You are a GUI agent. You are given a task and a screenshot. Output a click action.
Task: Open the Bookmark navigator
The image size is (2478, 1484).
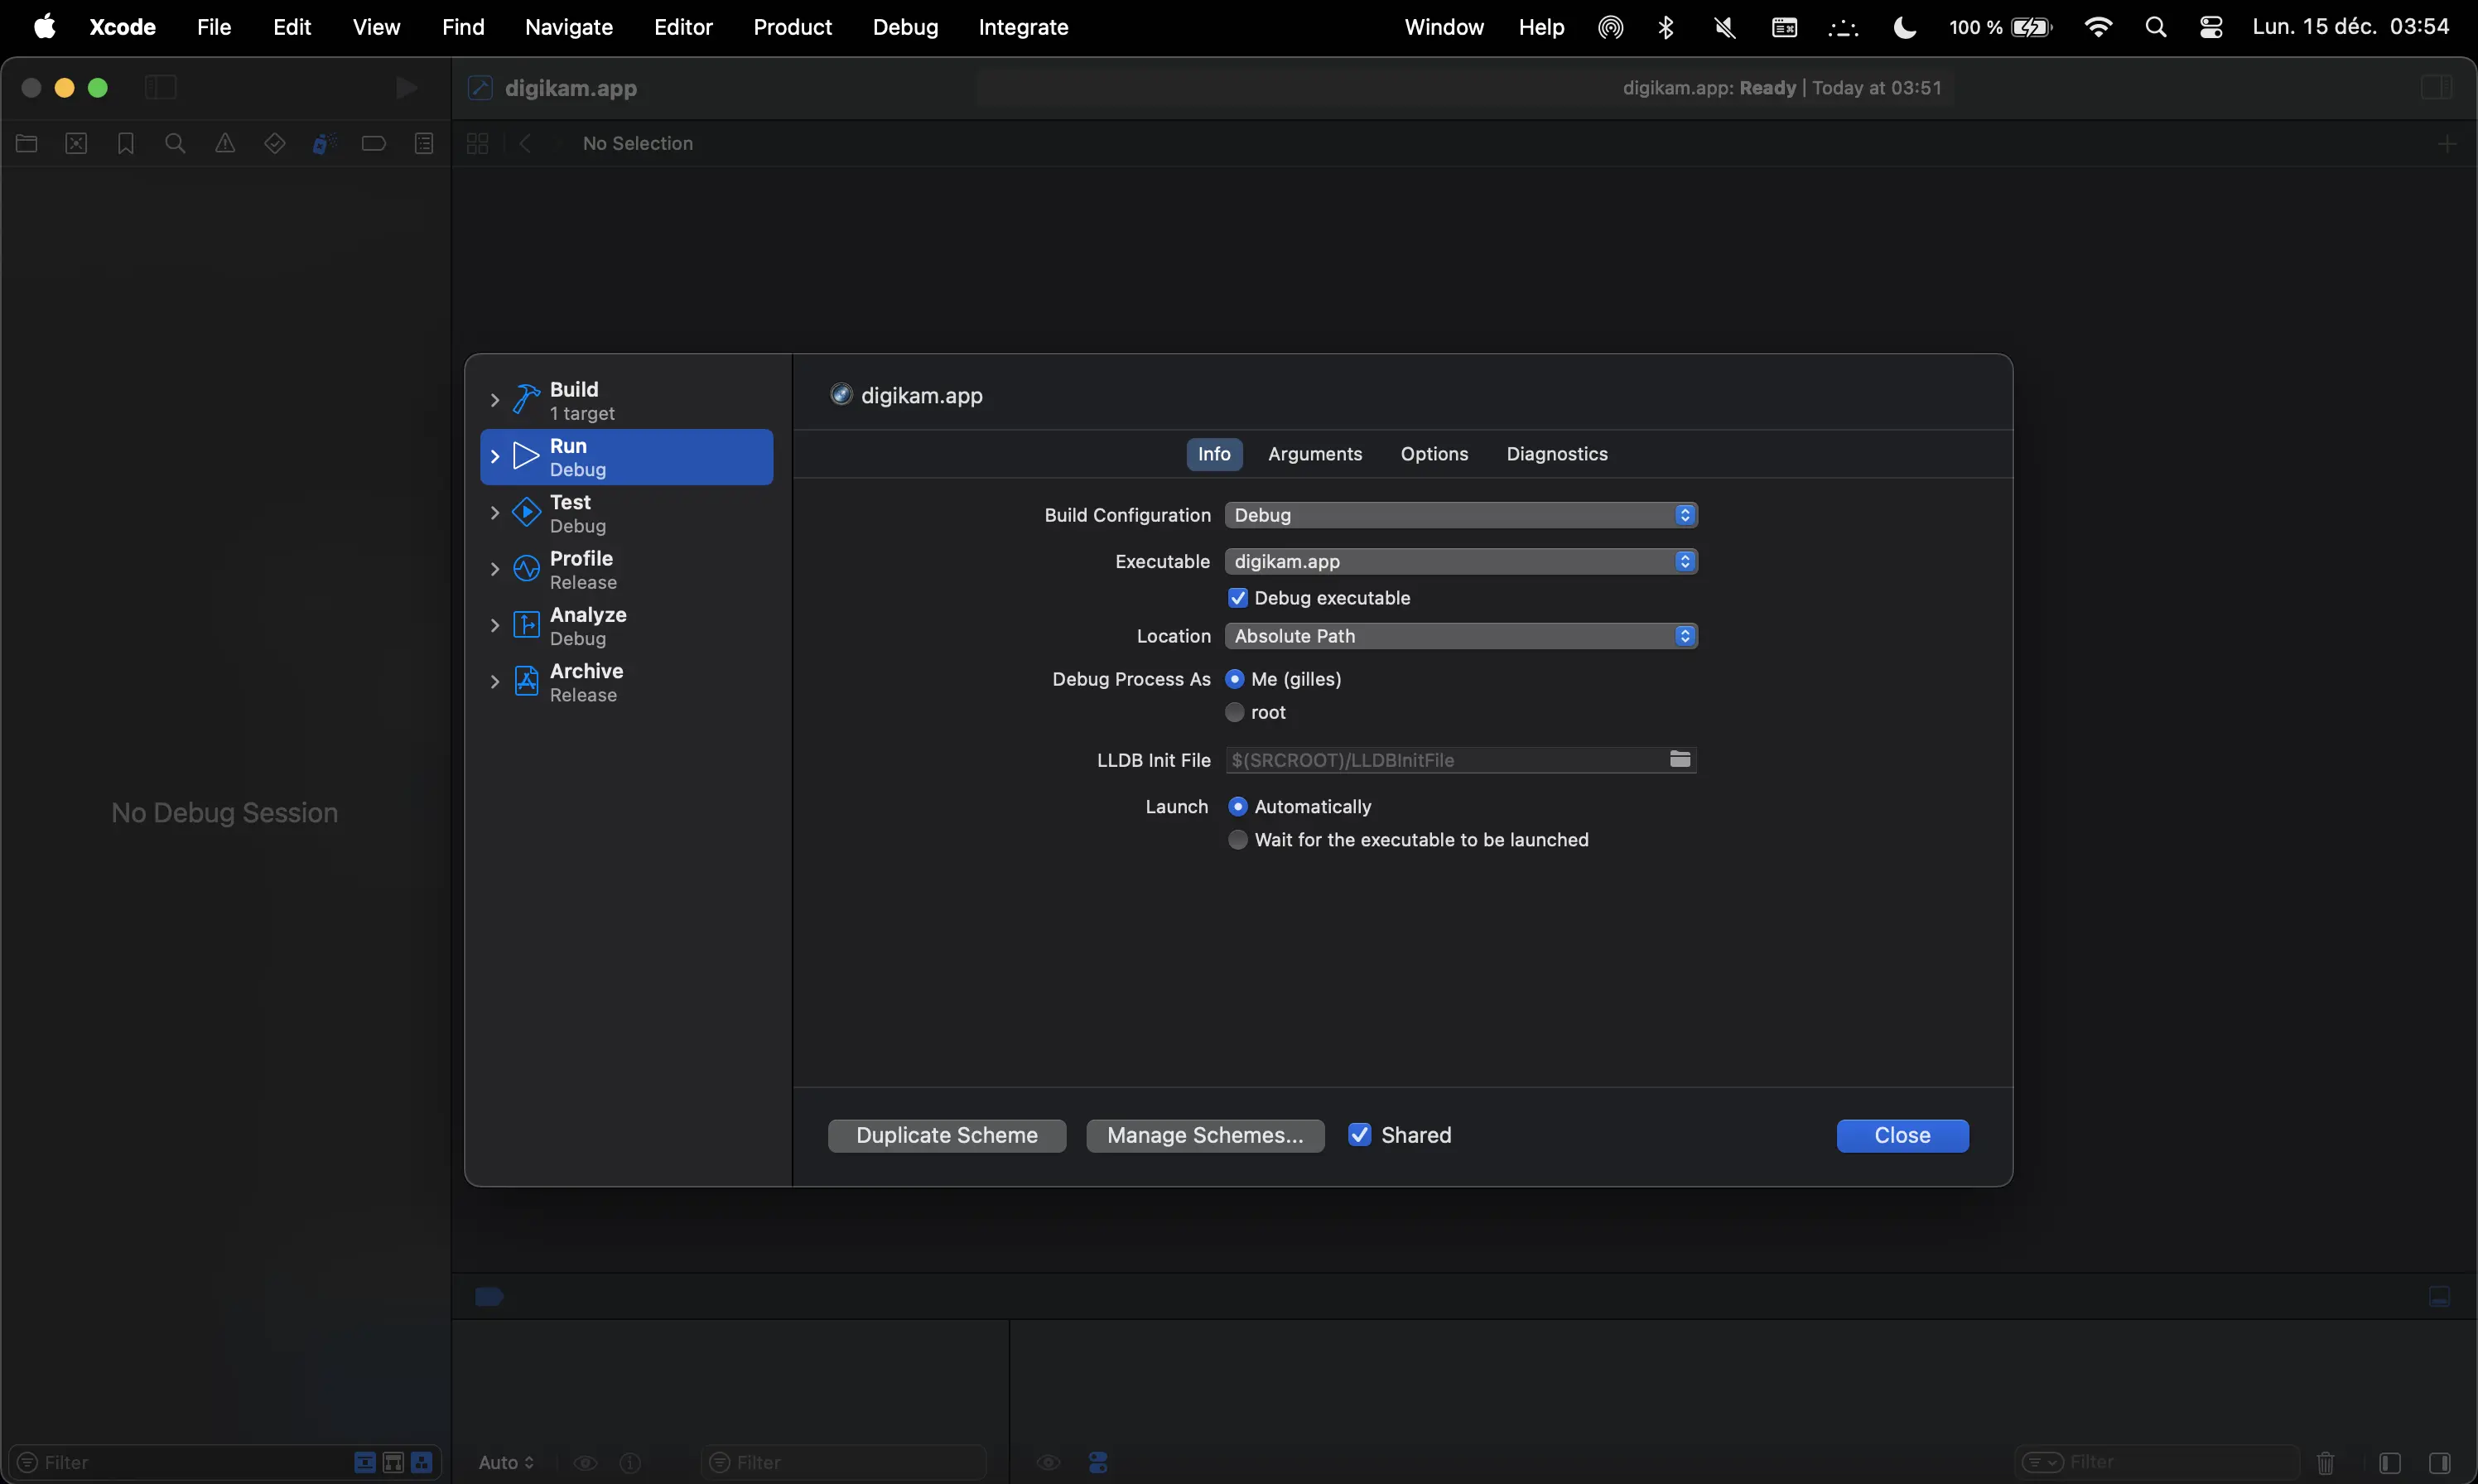click(124, 143)
